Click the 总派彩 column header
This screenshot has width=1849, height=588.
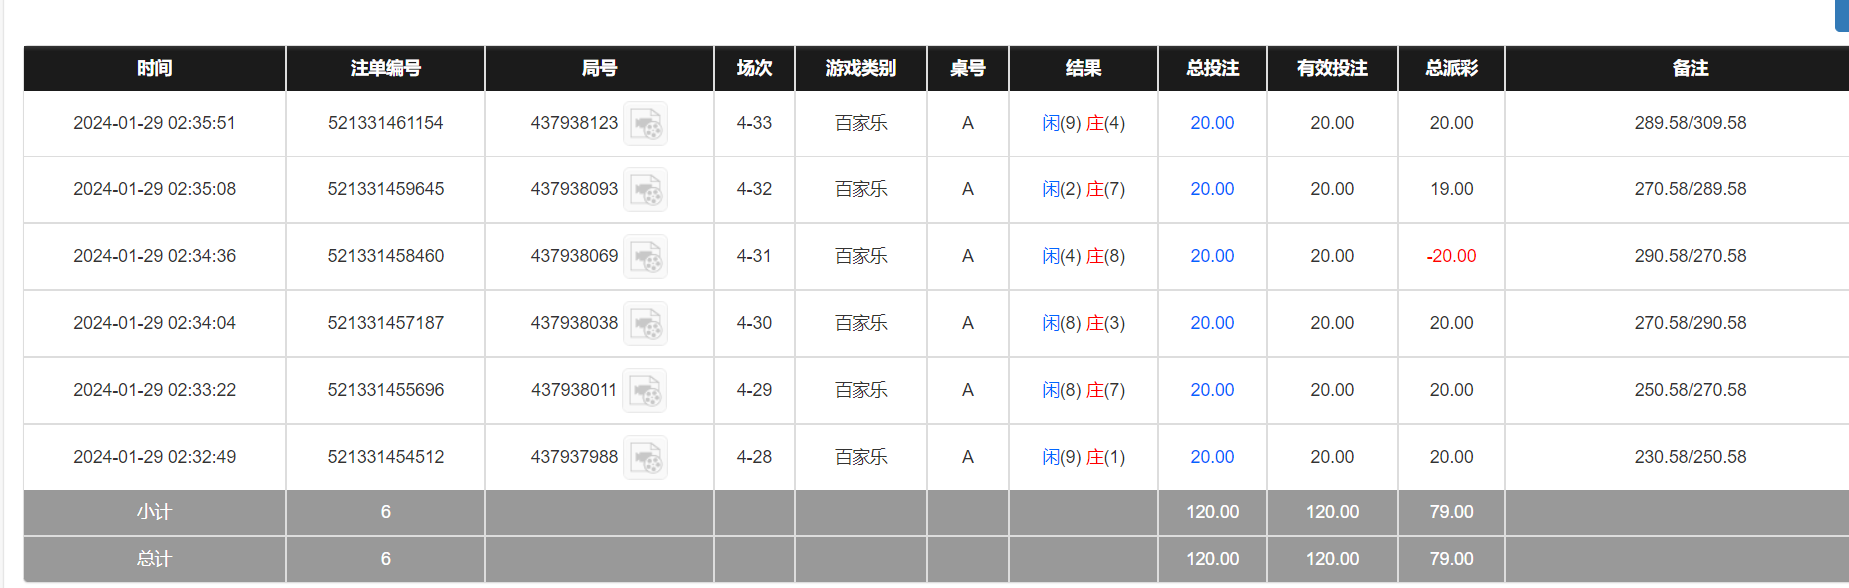tap(1451, 68)
